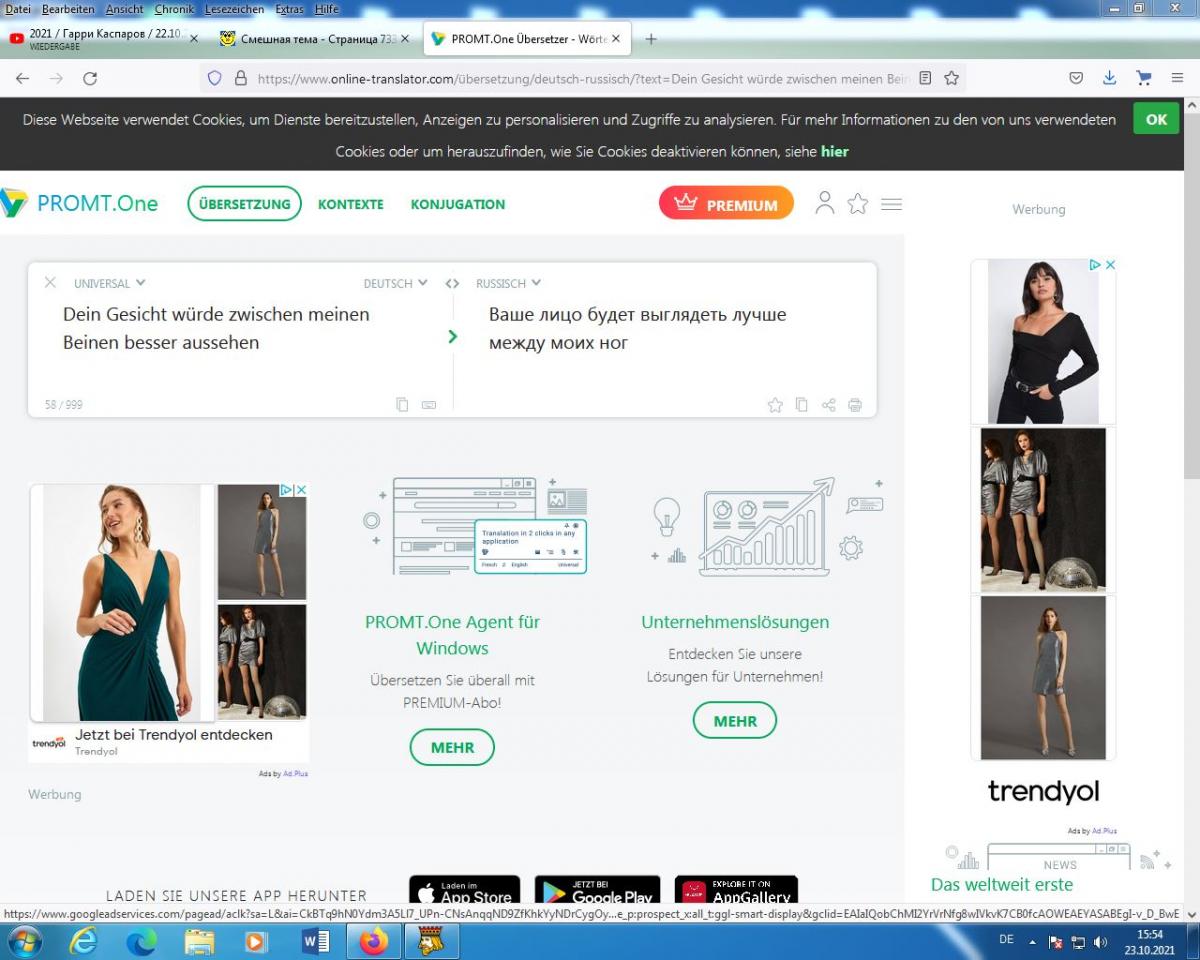Click the PROMT.One logo

point(79,203)
